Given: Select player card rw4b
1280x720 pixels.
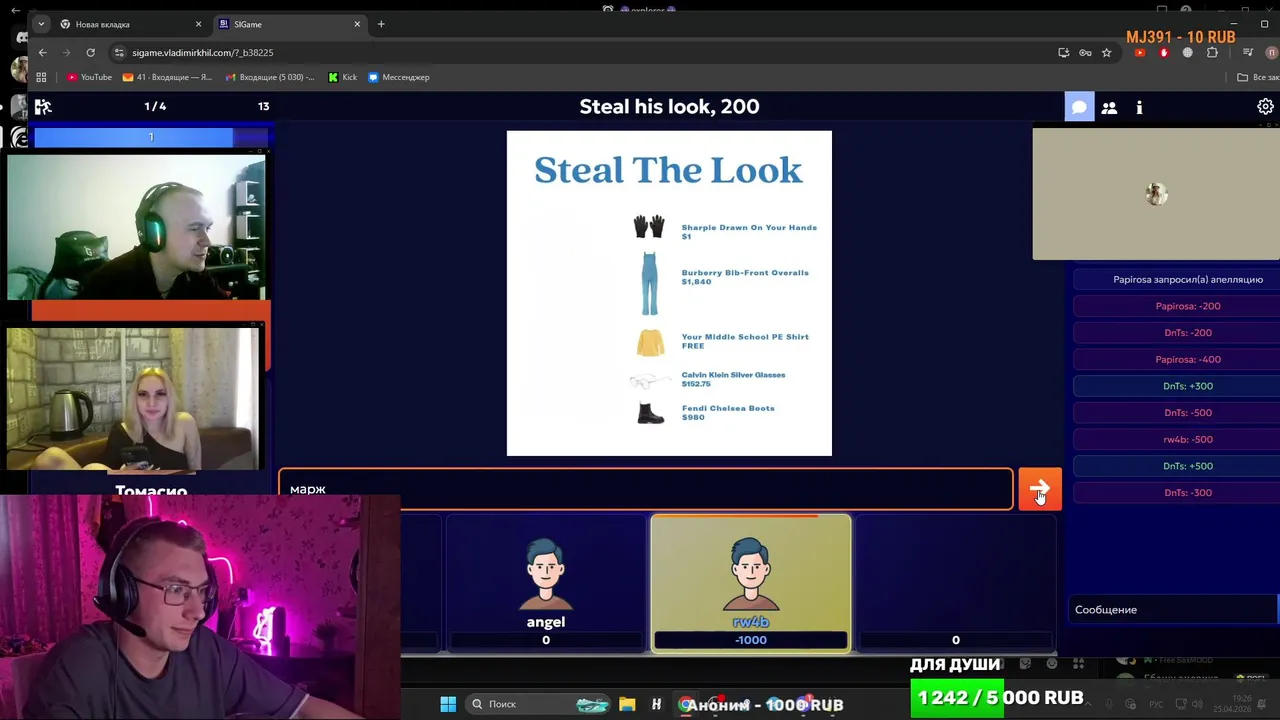Looking at the screenshot, I should [751, 583].
